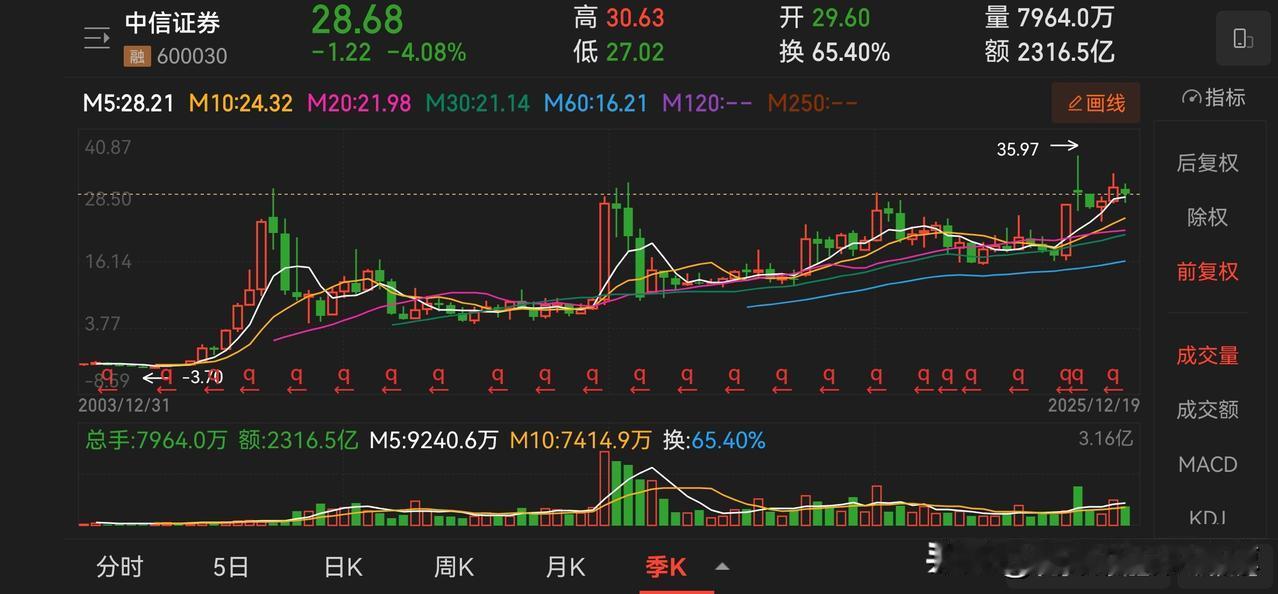Switch to landscape rotate screen icon
Image resolution: width=1278 pixels, height=594 pixels.
coord(1242,39)
